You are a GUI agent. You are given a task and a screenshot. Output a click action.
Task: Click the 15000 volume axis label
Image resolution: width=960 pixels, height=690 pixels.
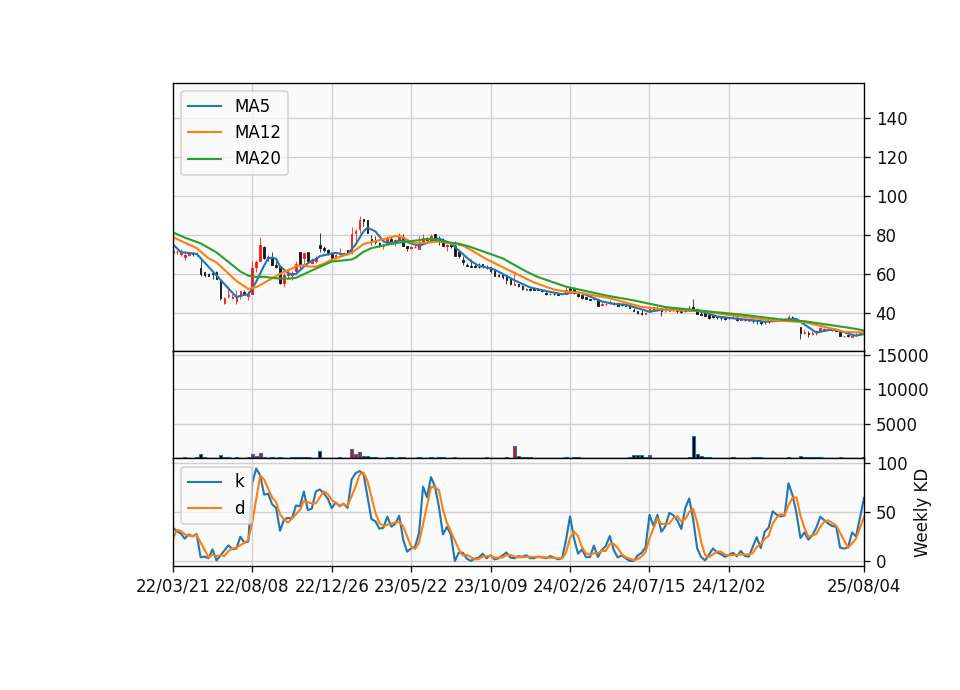[902, 356]
